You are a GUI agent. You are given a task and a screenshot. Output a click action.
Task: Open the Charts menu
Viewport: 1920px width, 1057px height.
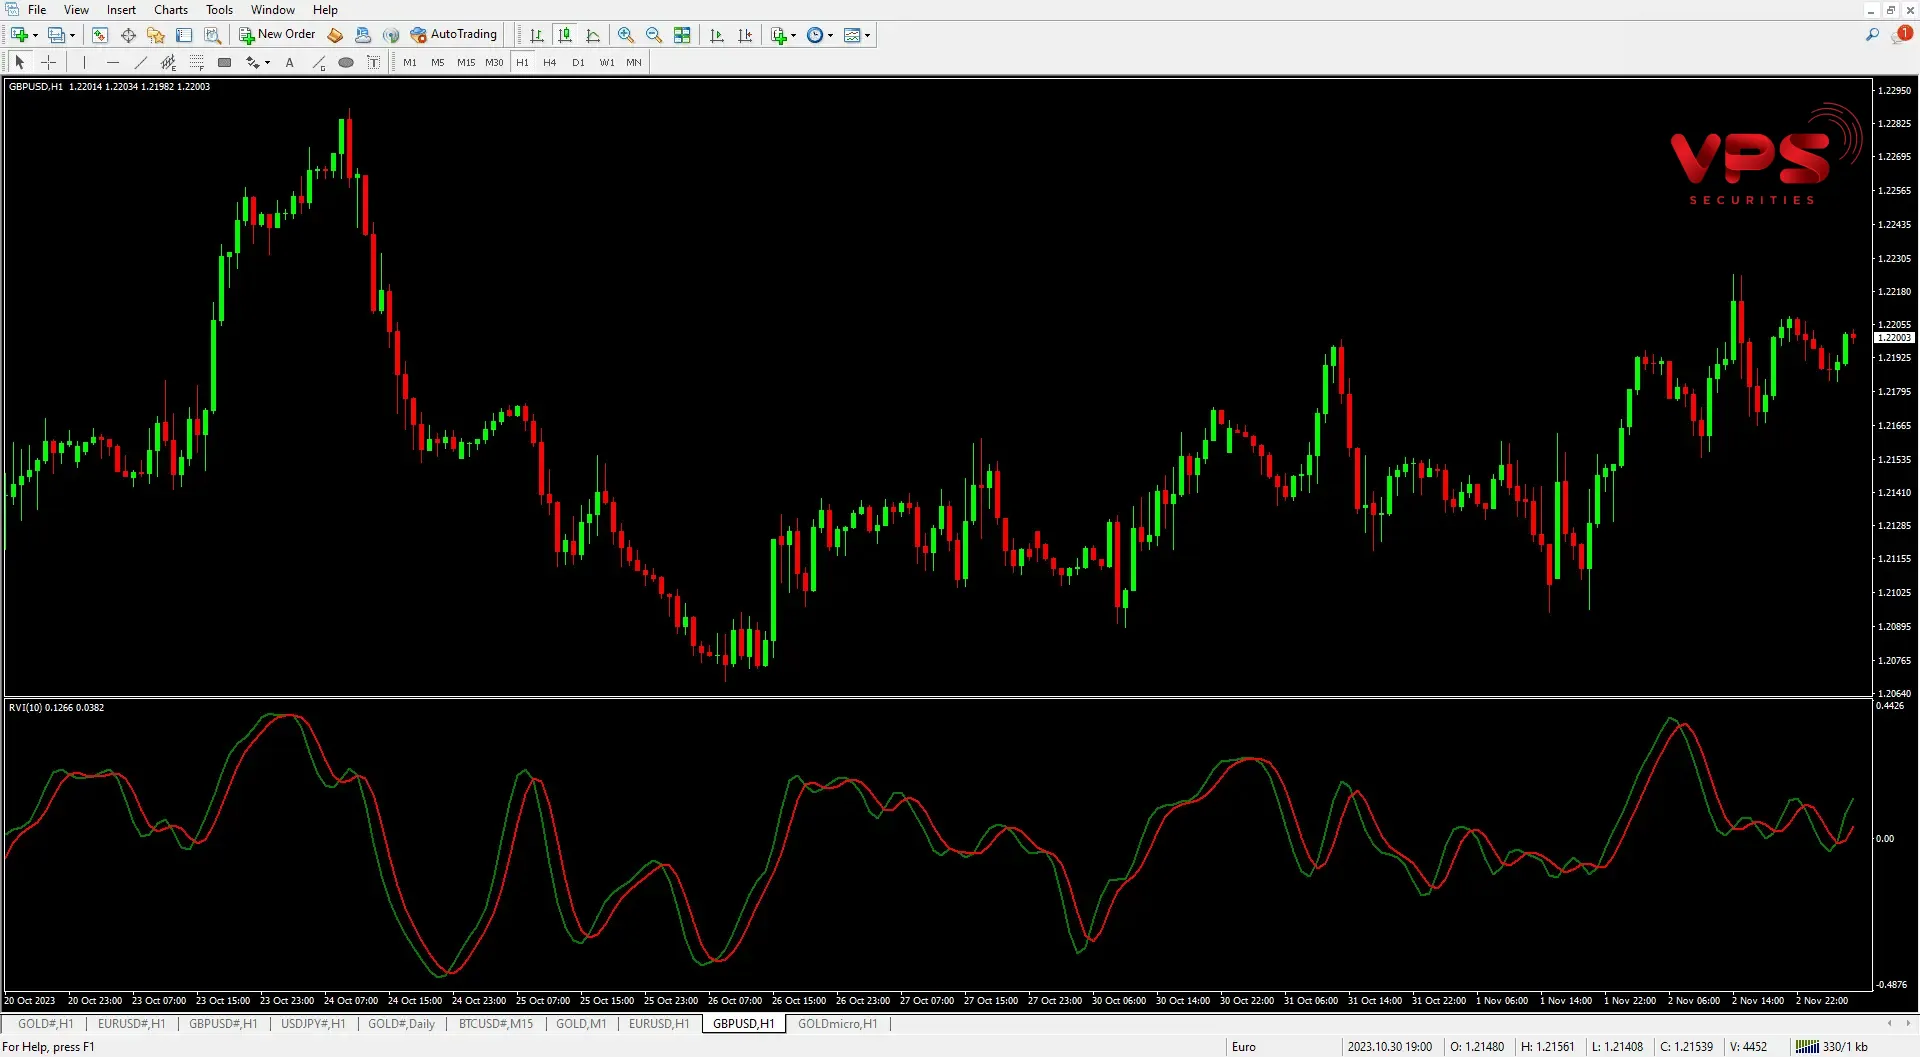(170, 10)
